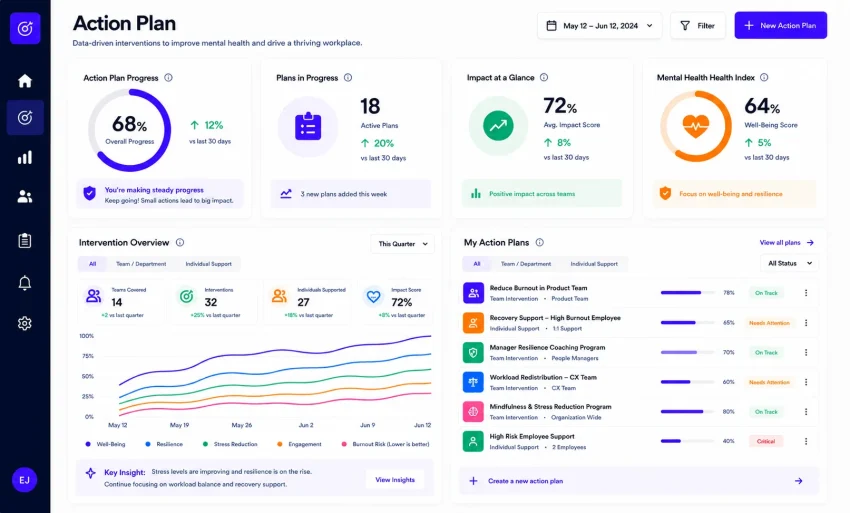
Task: Toggle the Stress Reduction legend series
Action: click(x=230, y=444)
